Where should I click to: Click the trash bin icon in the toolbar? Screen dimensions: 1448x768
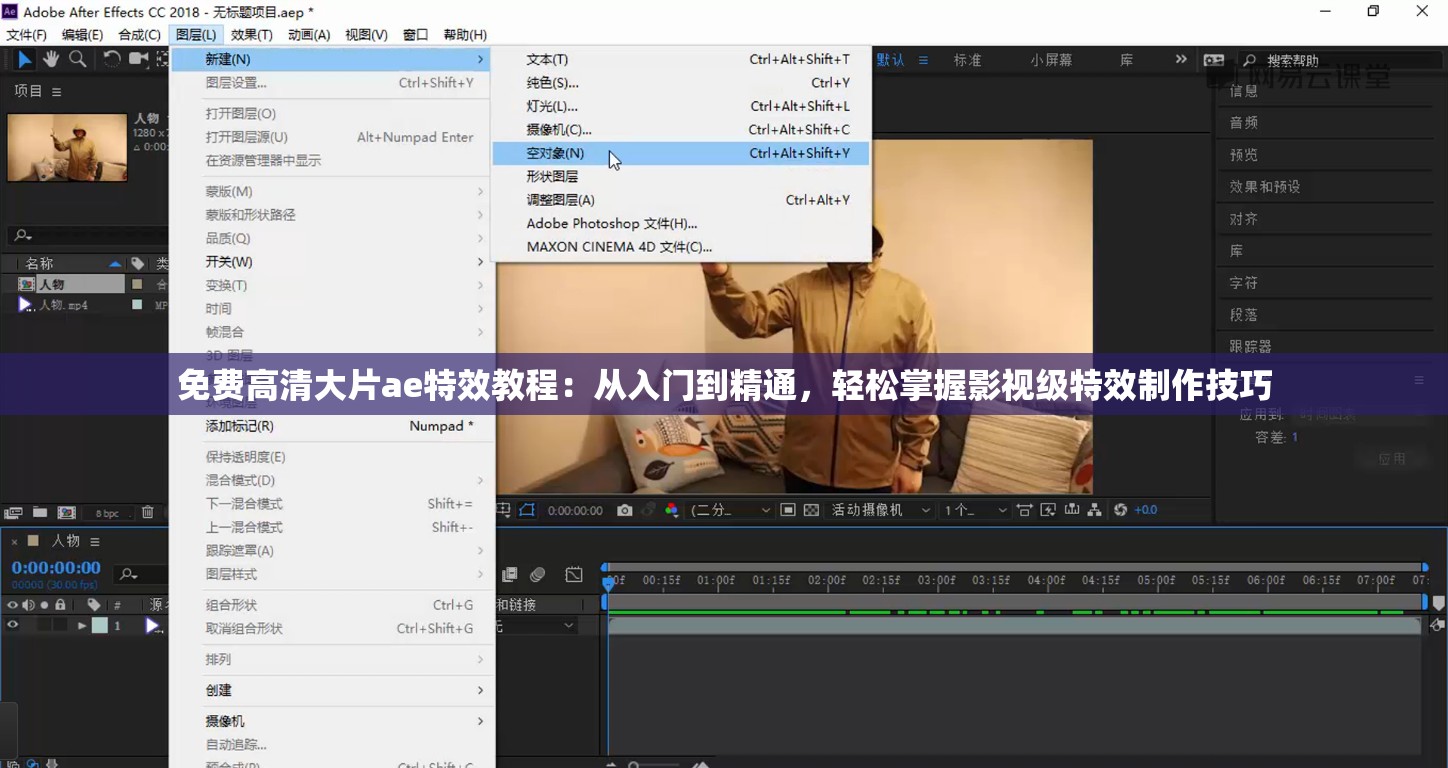coord(148,511)
